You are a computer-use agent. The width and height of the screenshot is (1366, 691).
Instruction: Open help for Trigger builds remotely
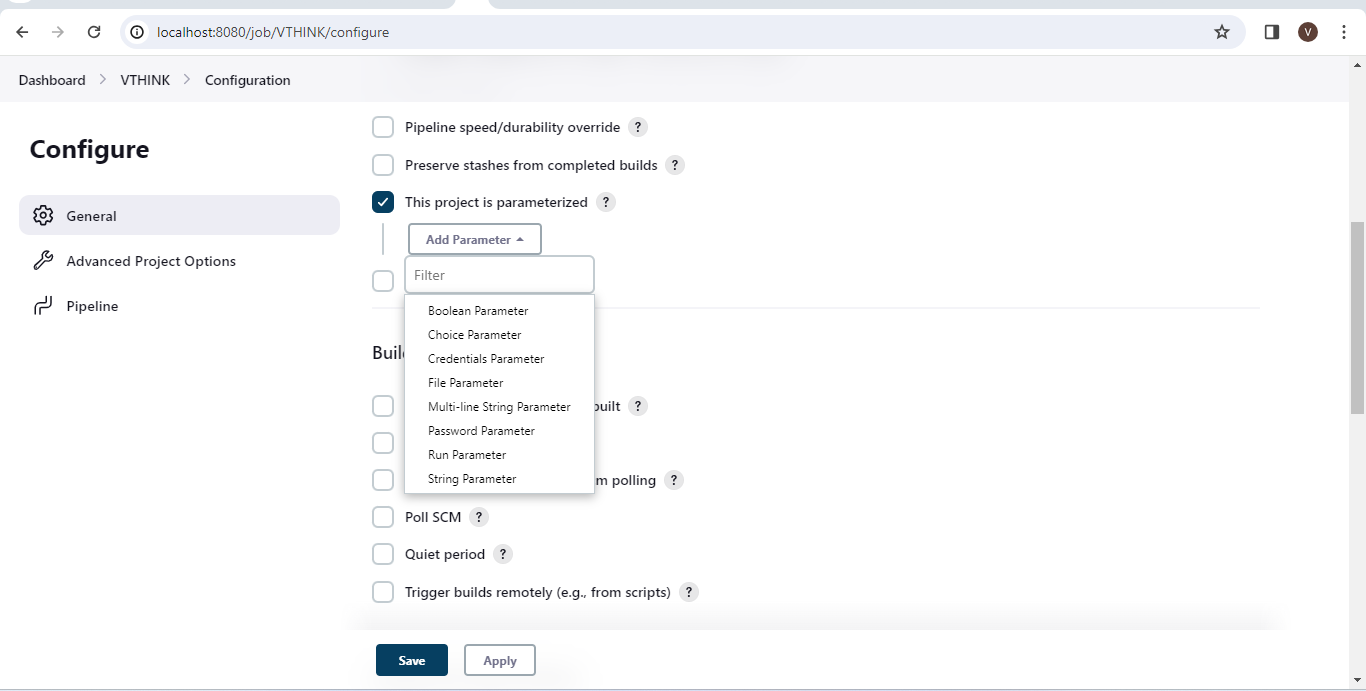point(688,592)
